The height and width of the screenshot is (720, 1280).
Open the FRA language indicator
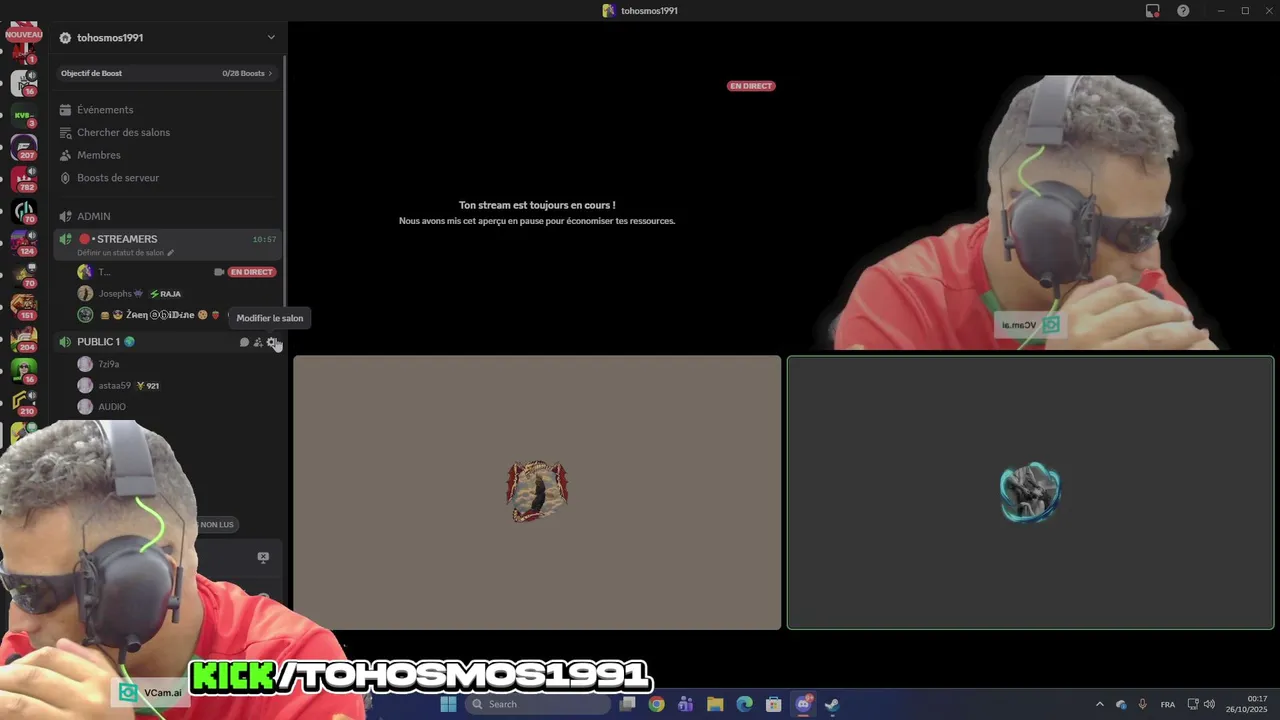click(x=1168, y=704)
